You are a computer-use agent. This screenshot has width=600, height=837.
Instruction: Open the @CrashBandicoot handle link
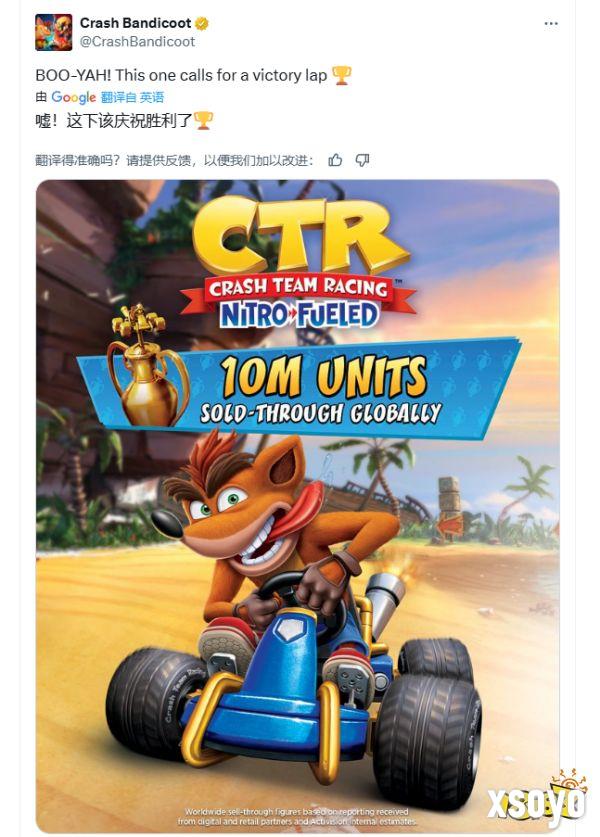coord(137,42)
